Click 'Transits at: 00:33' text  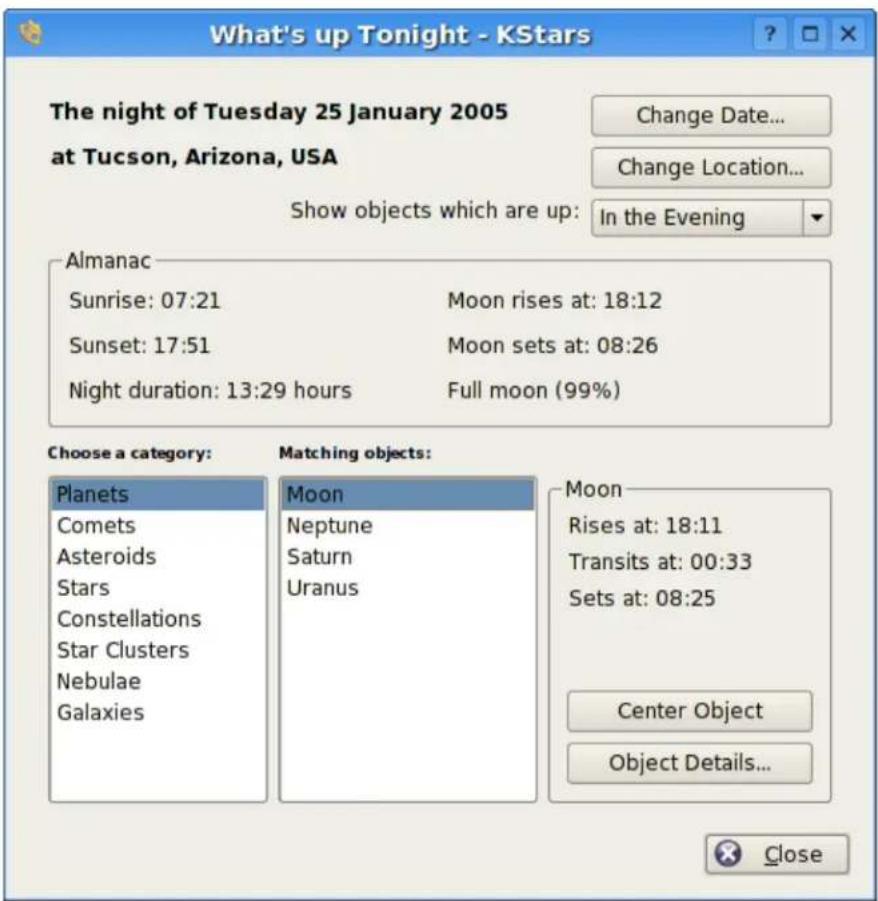660,561
